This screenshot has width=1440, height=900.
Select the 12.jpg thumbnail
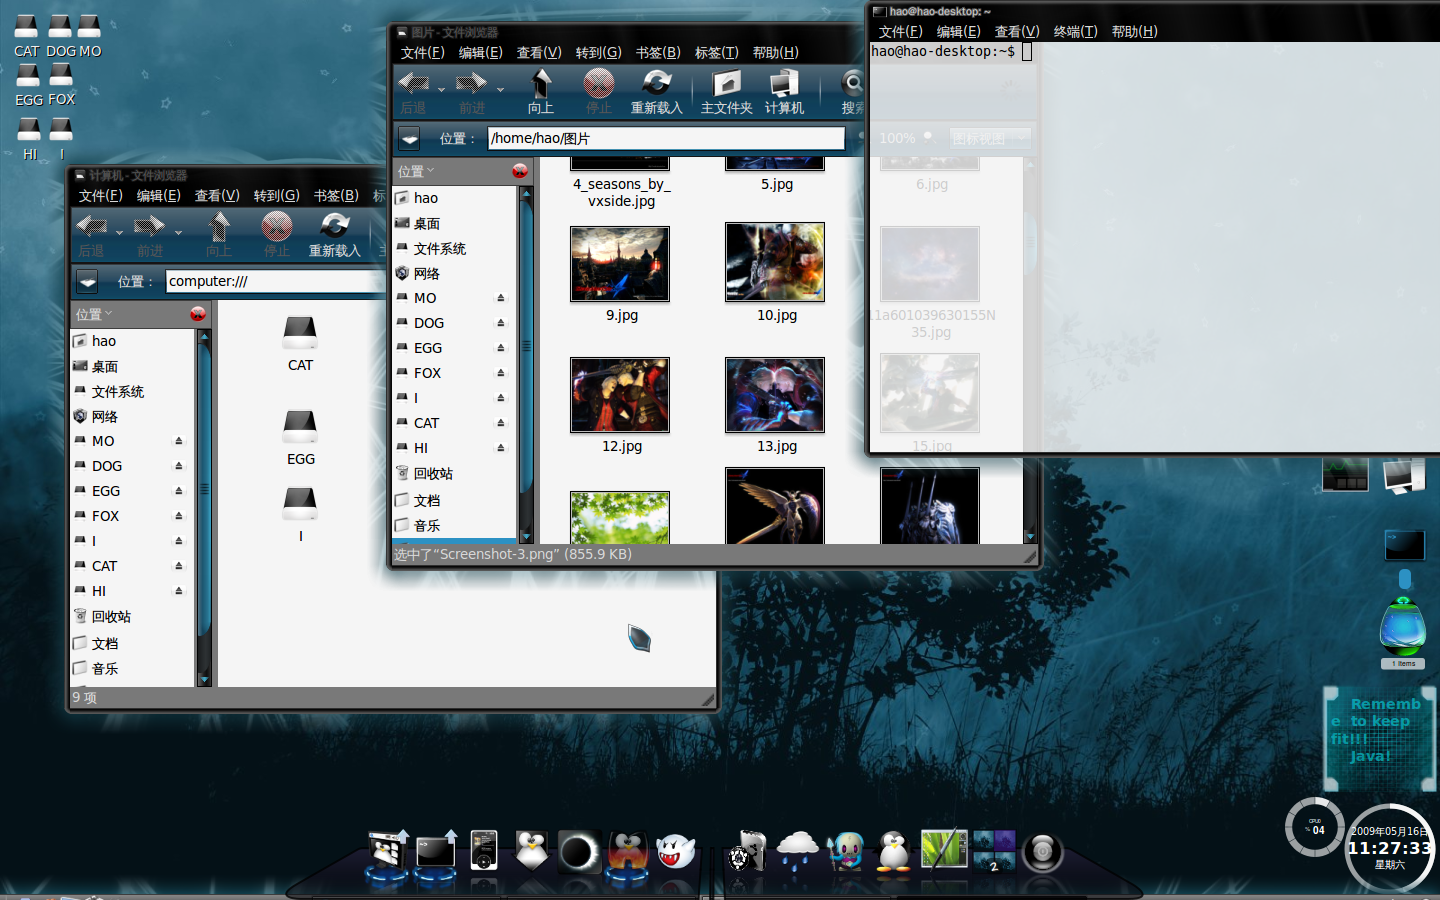click(620, 395)
